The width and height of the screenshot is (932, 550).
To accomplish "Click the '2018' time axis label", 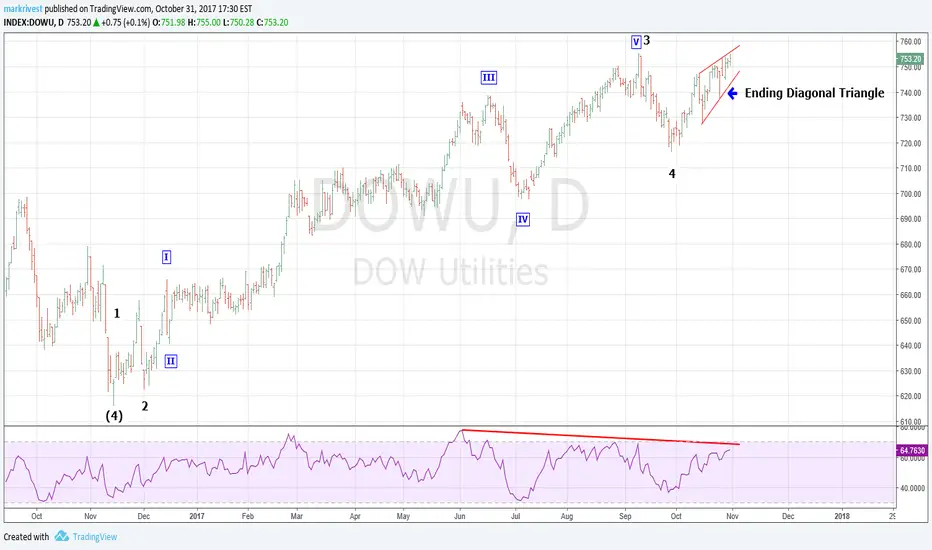I will pos(842,516).
